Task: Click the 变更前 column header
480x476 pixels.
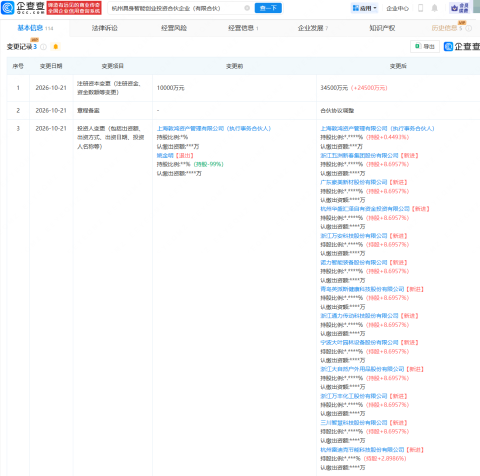Action: (234, 66)
